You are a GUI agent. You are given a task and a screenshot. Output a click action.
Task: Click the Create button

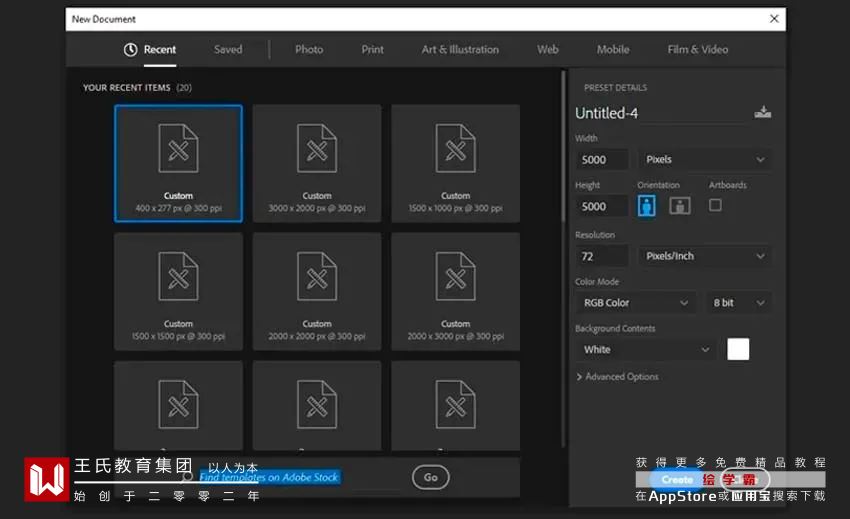677,479
